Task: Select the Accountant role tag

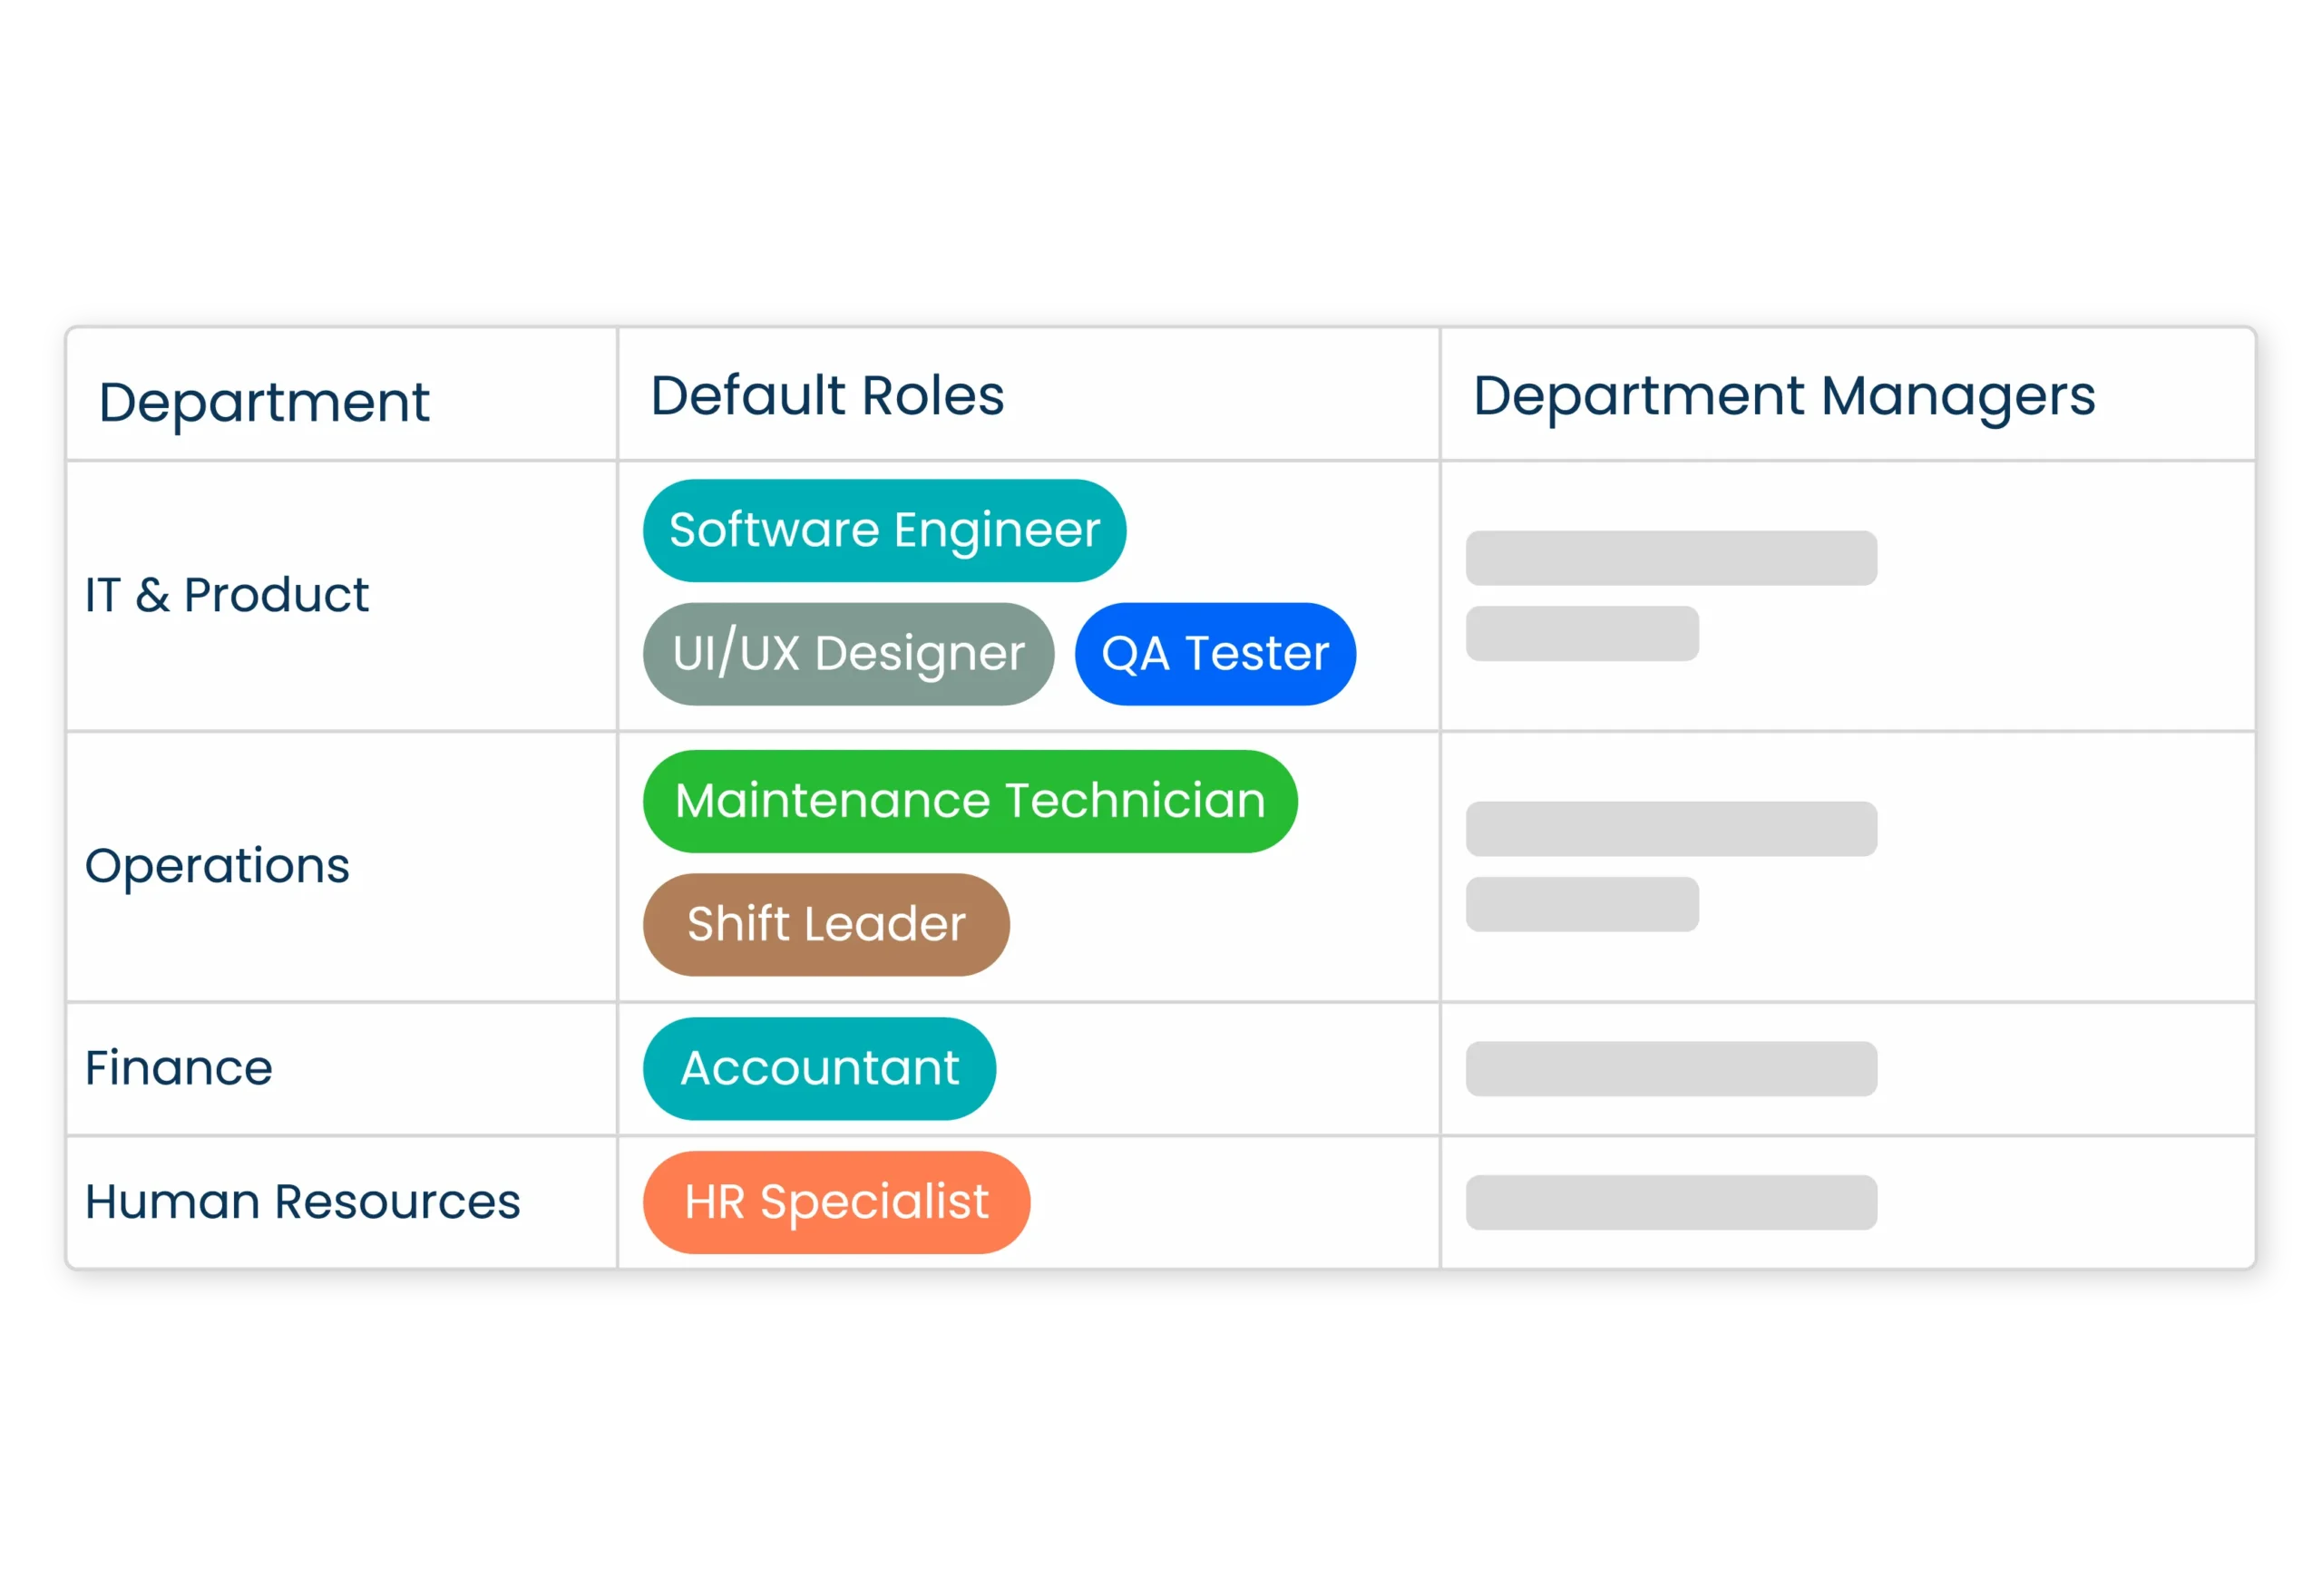Action: [x=818, y=1068]
